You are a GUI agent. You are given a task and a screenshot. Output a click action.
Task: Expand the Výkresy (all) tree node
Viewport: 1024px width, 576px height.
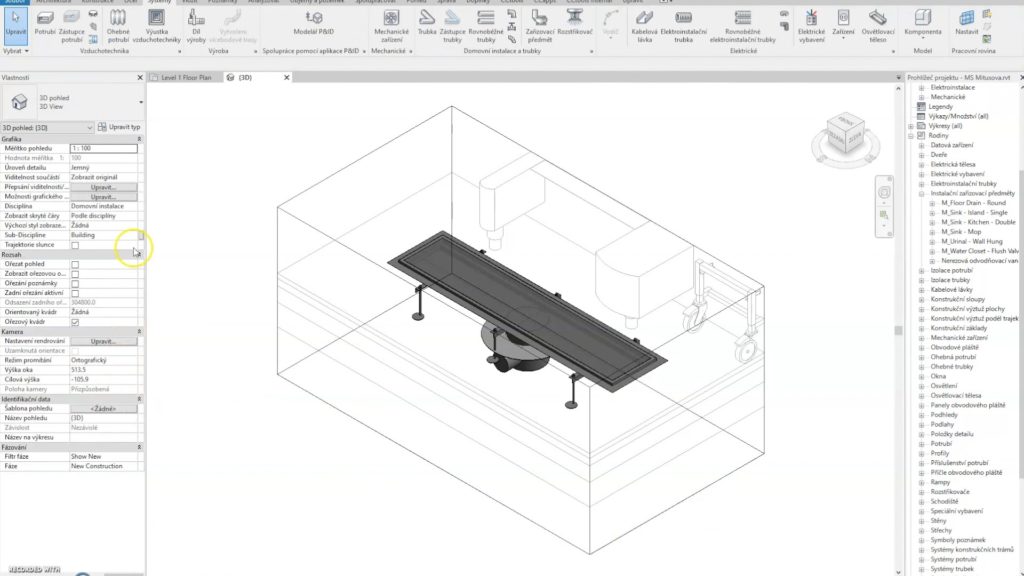911,126
